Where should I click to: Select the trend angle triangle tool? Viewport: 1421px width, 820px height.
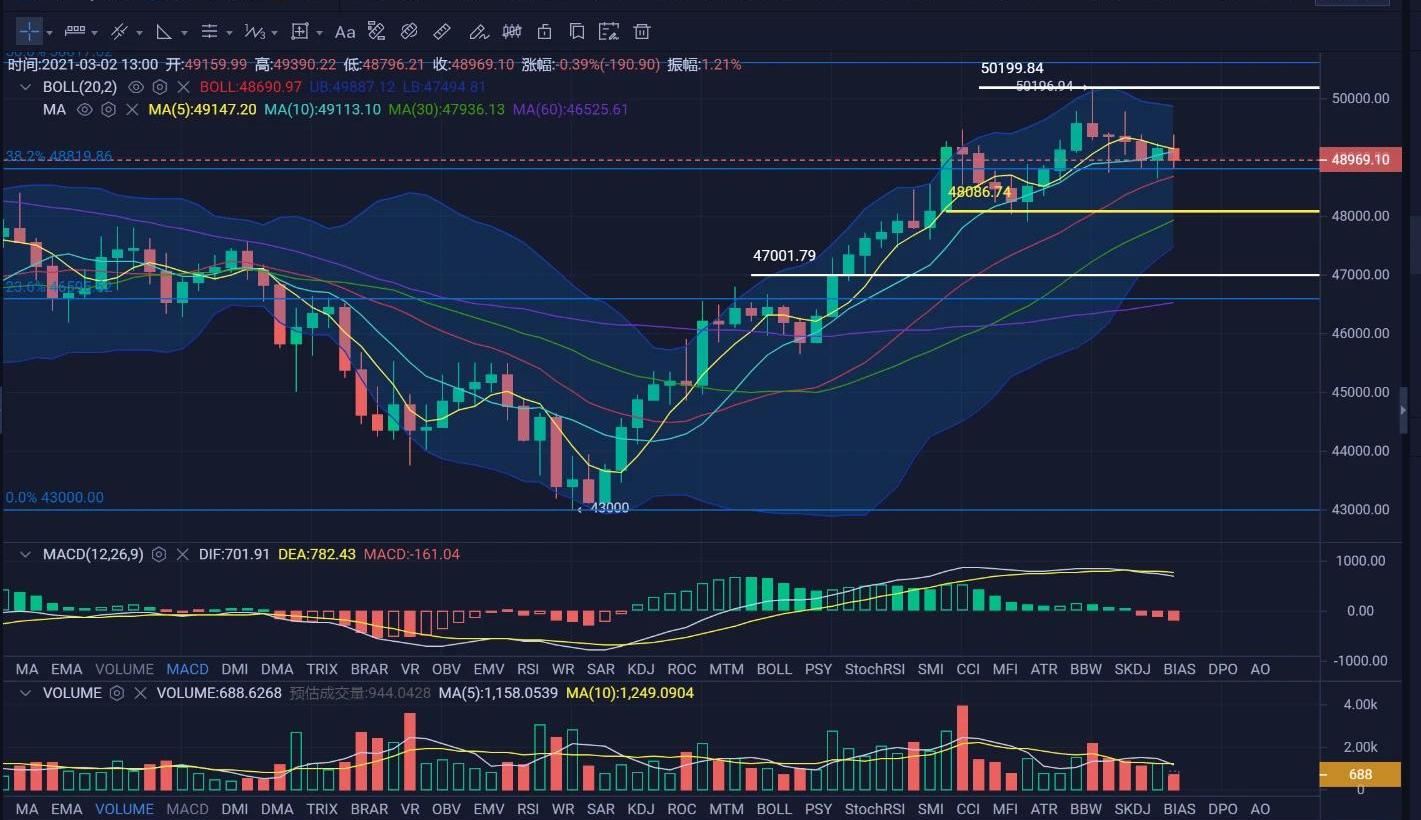164,32
